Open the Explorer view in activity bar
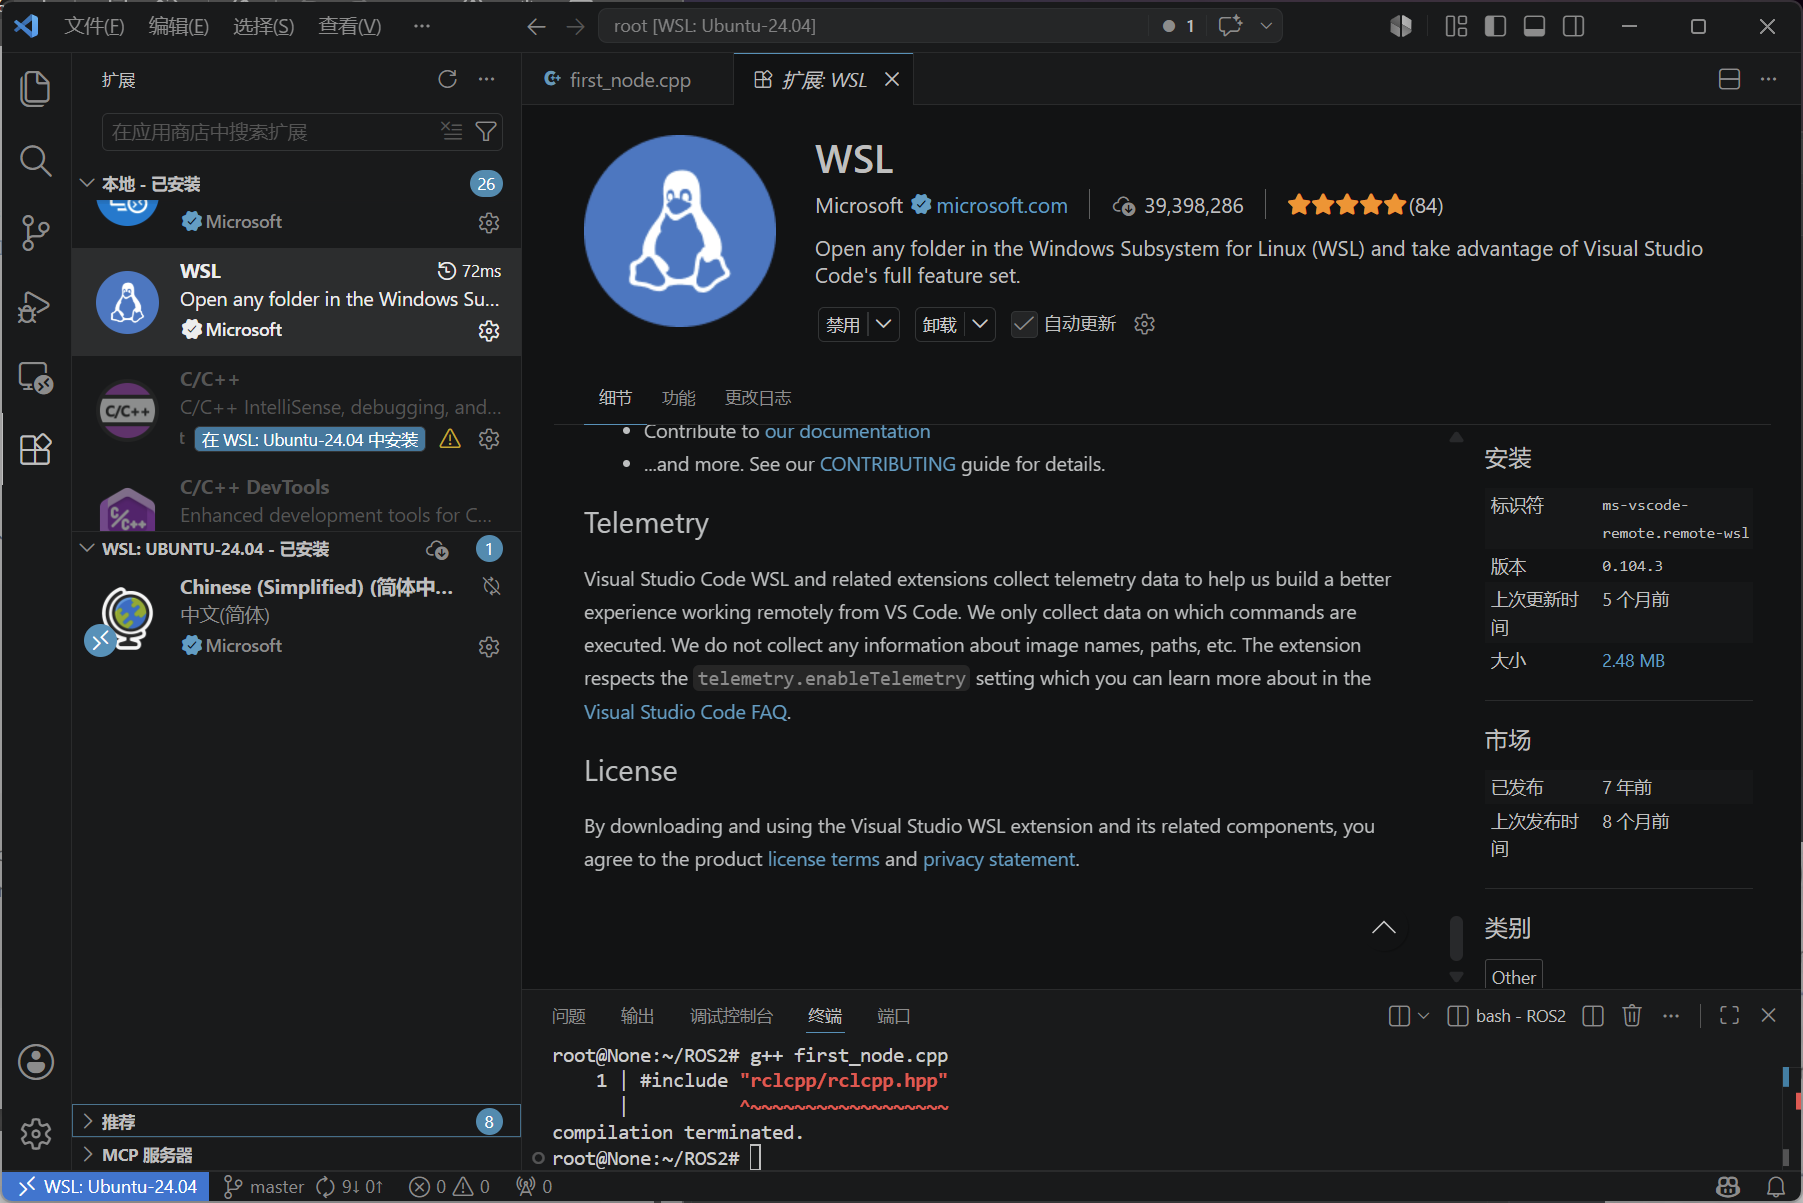The width and height of the screenshot is (1803, 1203). tap(35, 88)
